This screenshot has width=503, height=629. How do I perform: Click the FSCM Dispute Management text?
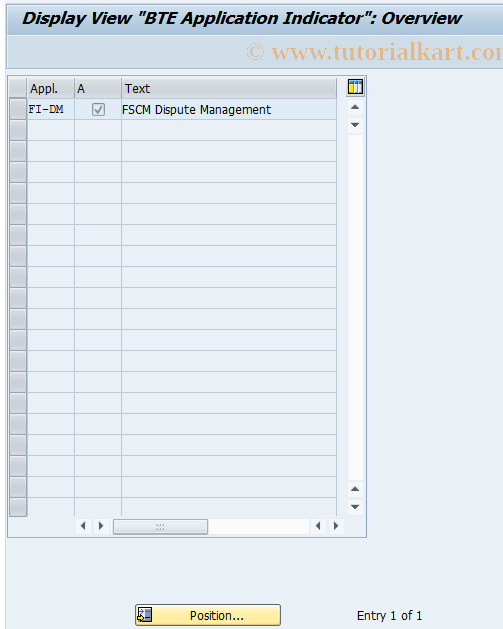(197, 110)
